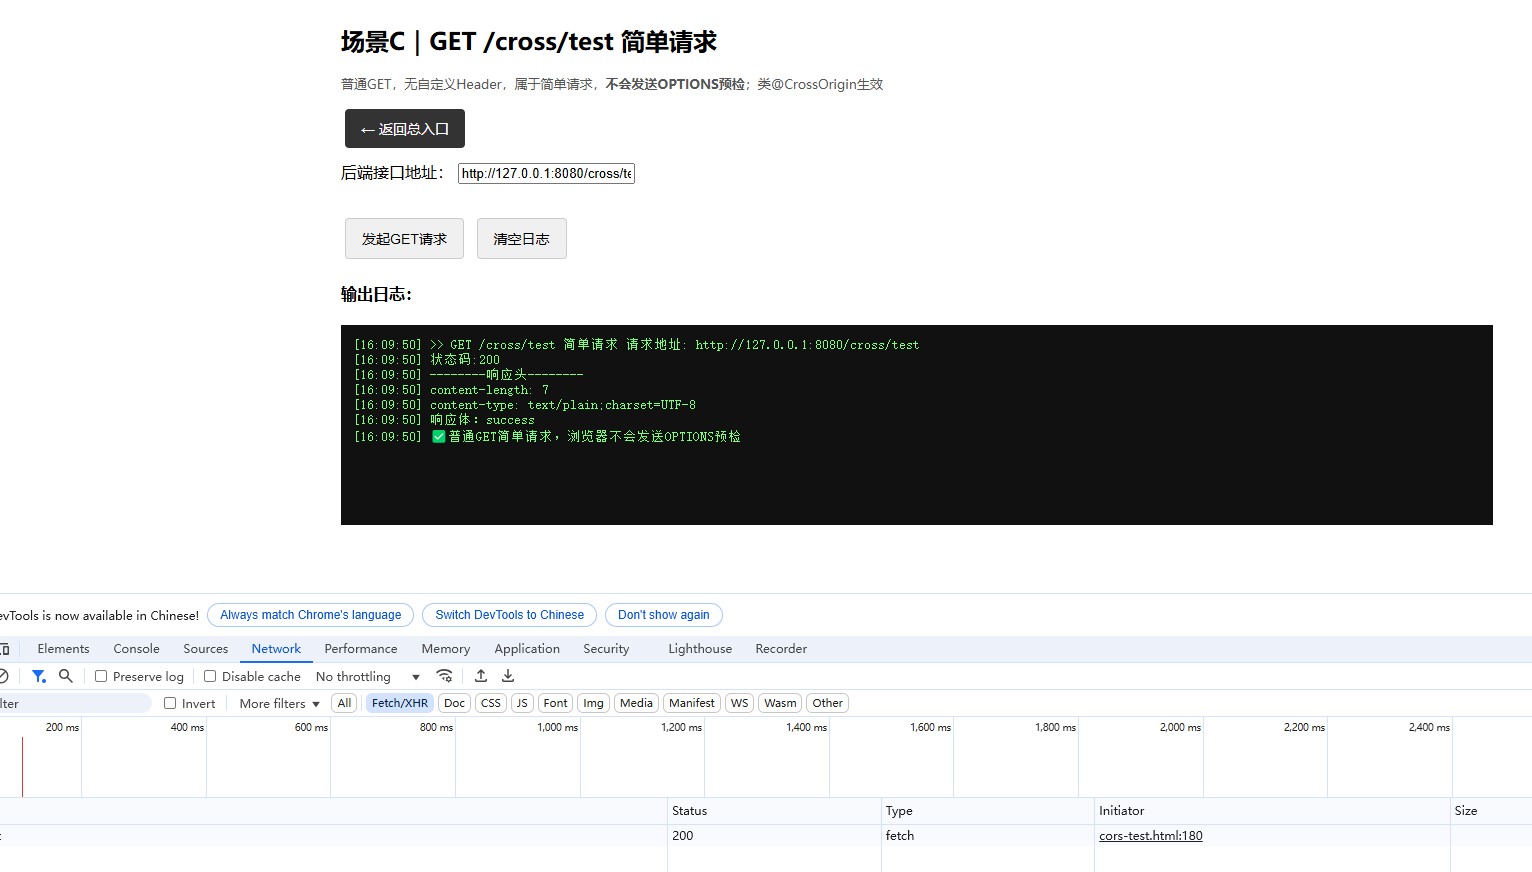The height and width of the screenshot is (872, 1532).
Task: Clear the network log icon
Action: (x=4, y=676)
